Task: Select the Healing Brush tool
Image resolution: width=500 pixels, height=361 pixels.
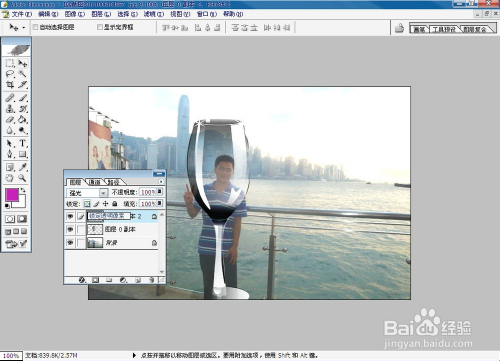Action: click(10, 98)
